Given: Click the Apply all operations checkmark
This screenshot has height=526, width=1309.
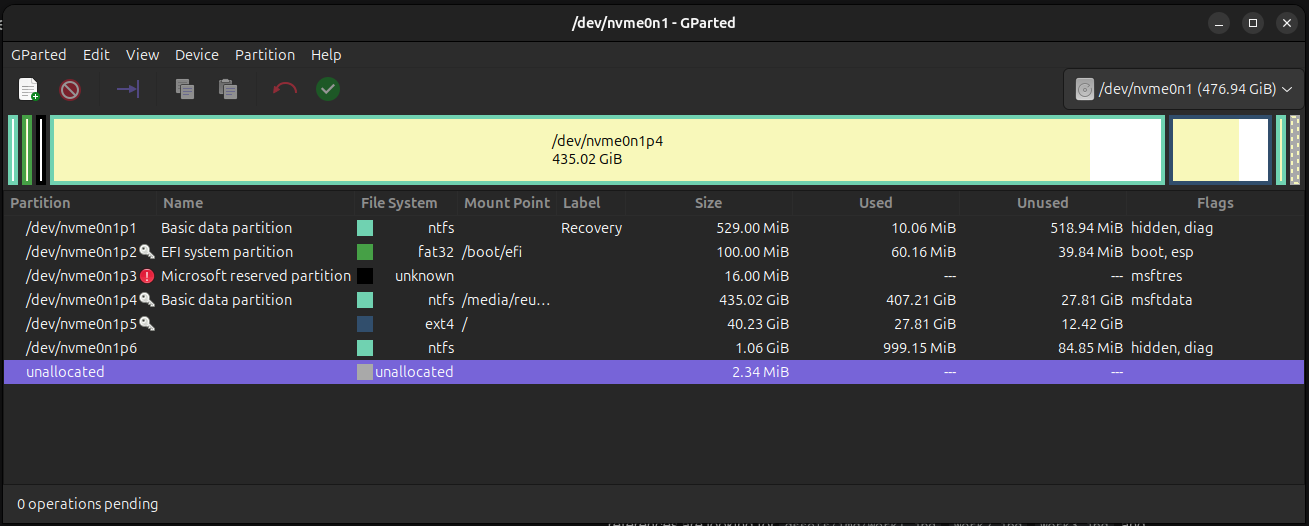Looking at the screenshot, I should pos(328,90).
